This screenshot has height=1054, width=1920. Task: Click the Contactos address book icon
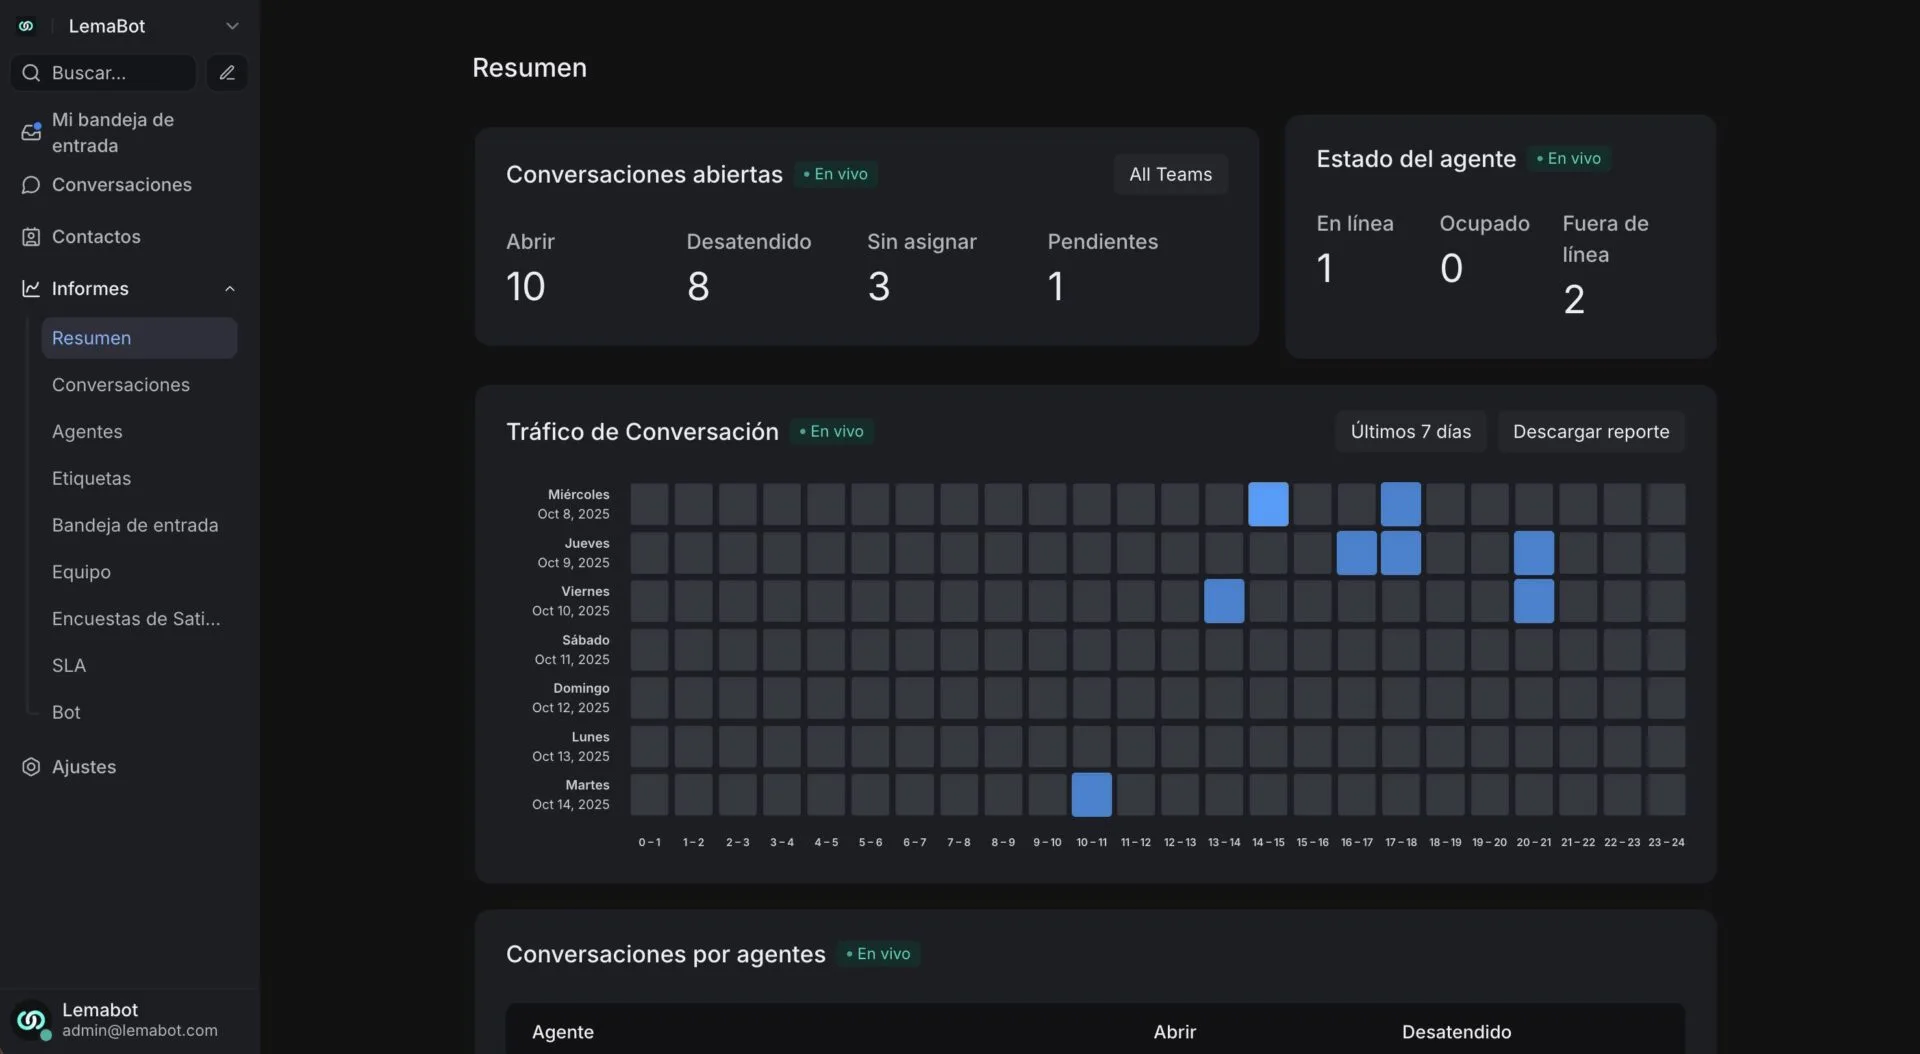coord(31,237)
